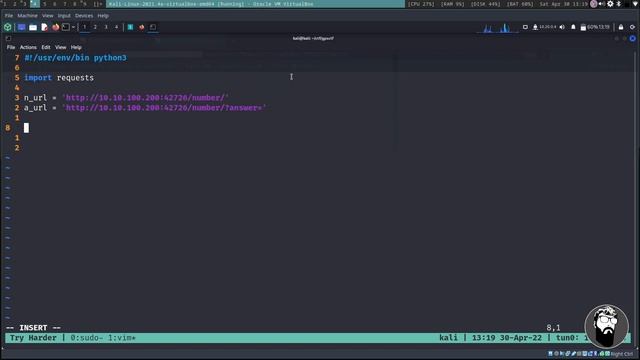
Task: Click the 'Right Ctrl' host key indicator
Action: coord(622,354)
